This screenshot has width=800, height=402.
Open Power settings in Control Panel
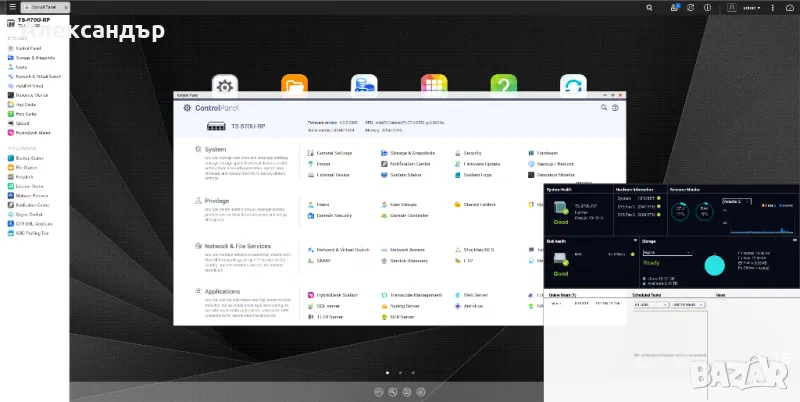pyautogui.click(x=319, y=164)
